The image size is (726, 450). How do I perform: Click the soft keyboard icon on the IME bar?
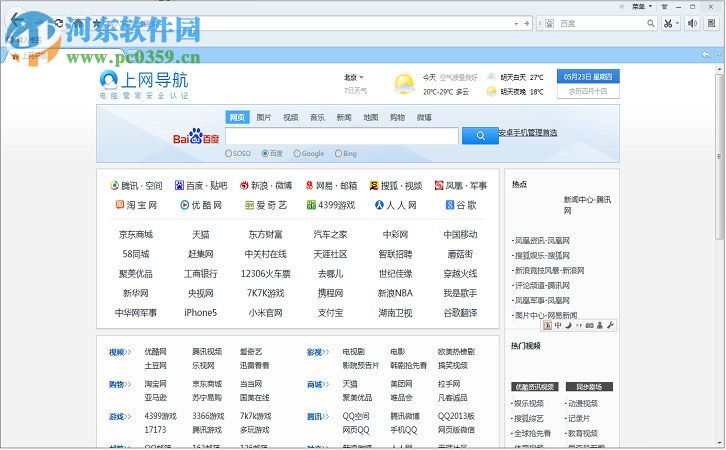point(589,325)
